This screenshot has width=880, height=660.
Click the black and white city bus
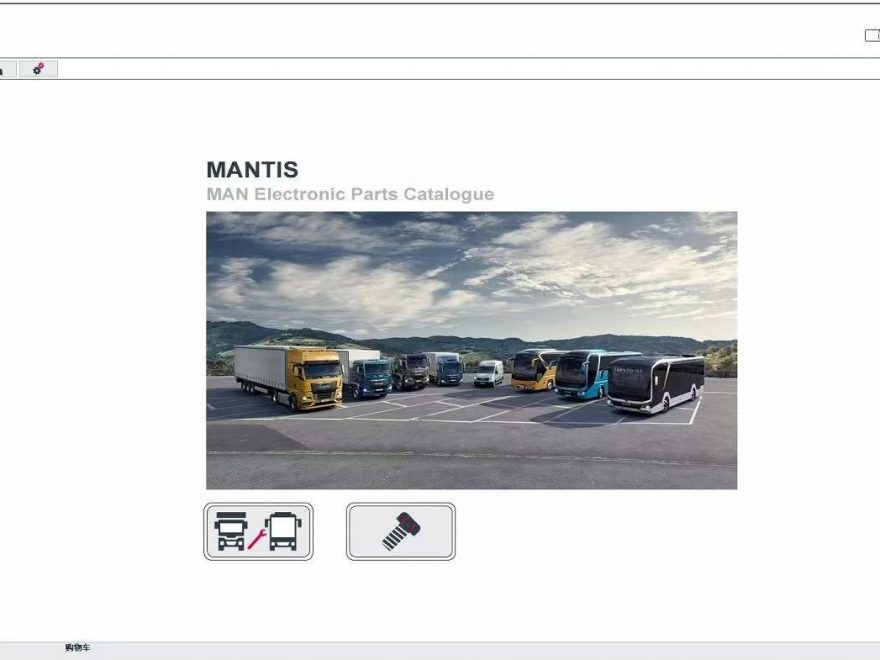(656, 384)
